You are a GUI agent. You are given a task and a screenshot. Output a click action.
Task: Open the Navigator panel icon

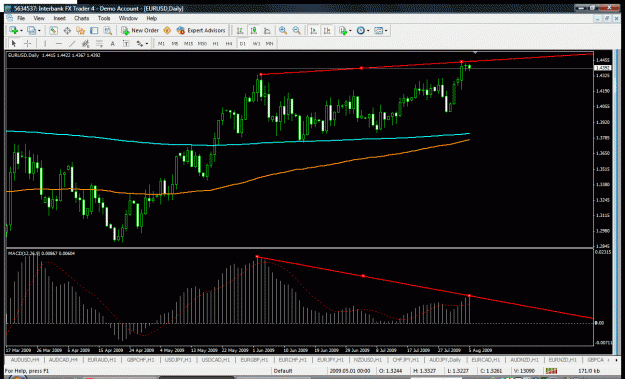(x=81, y=30)
